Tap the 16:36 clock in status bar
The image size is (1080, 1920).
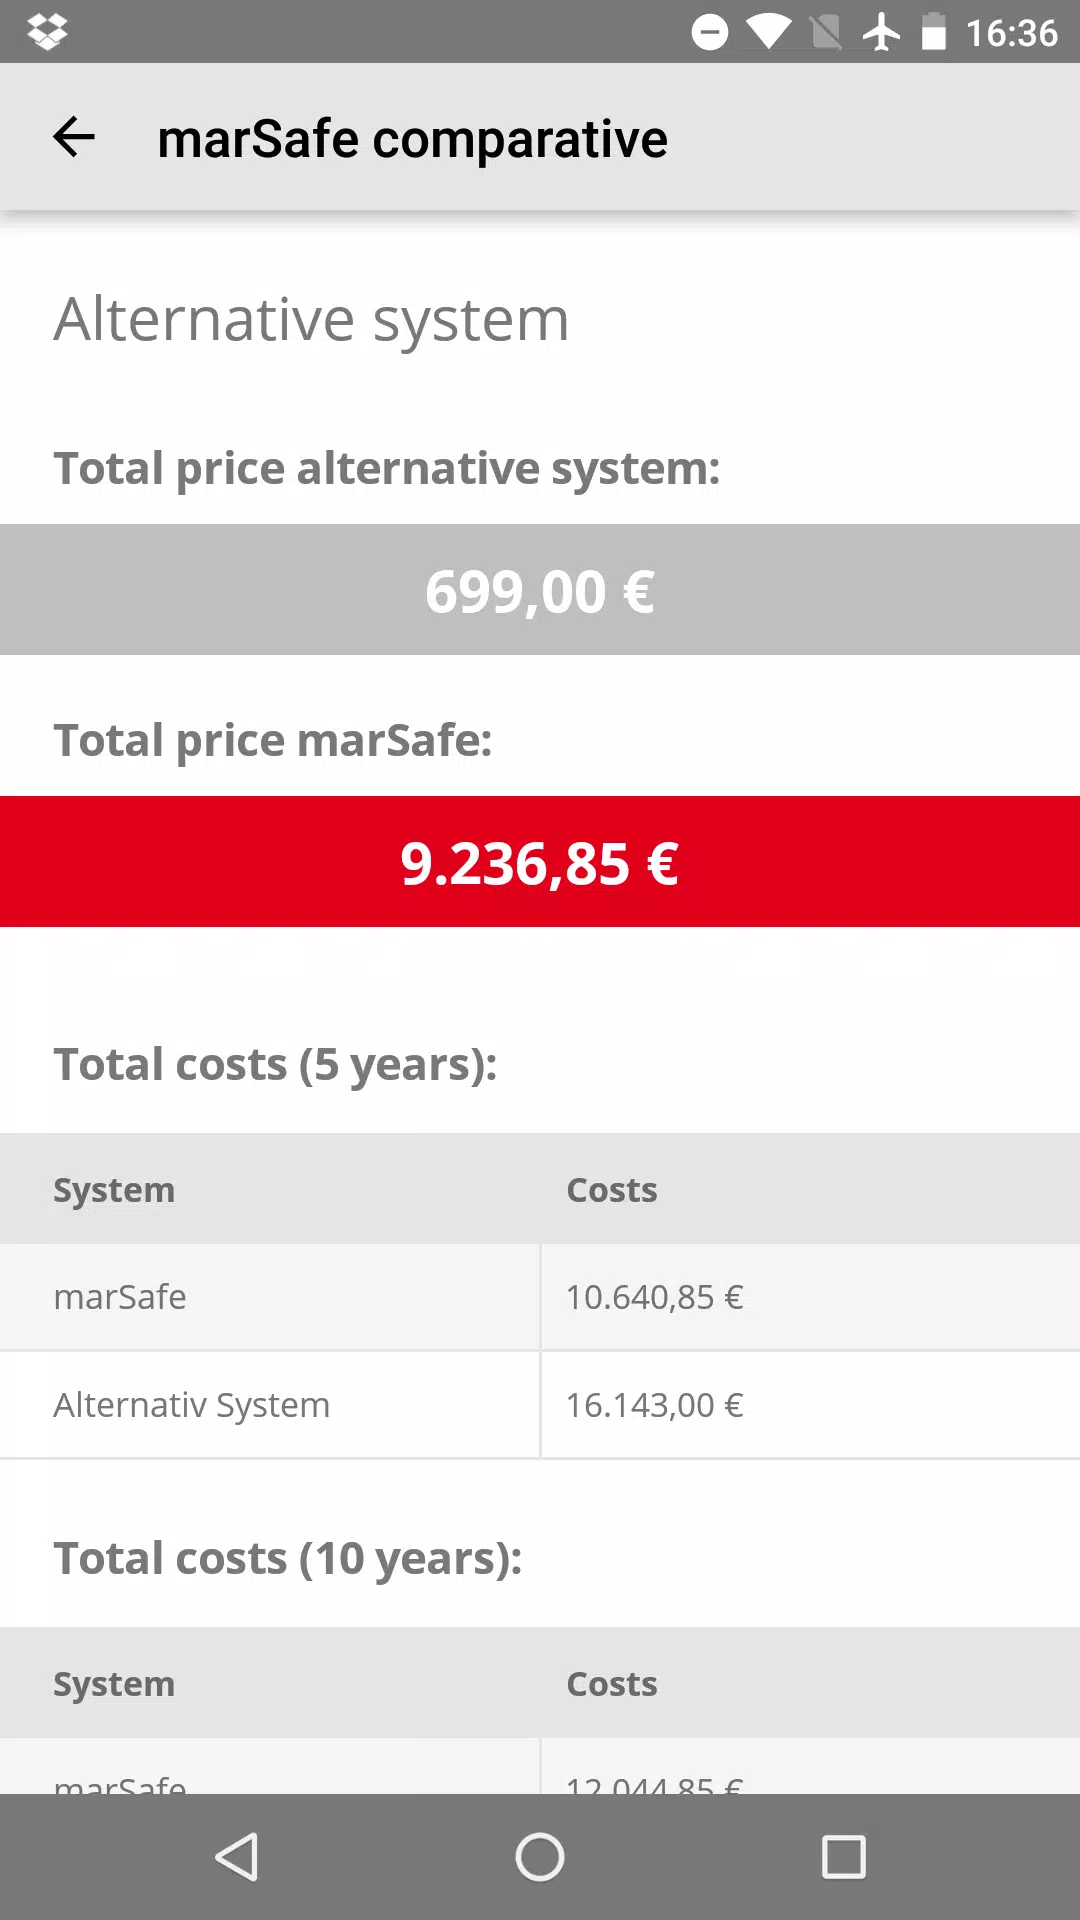(1011, 33)
